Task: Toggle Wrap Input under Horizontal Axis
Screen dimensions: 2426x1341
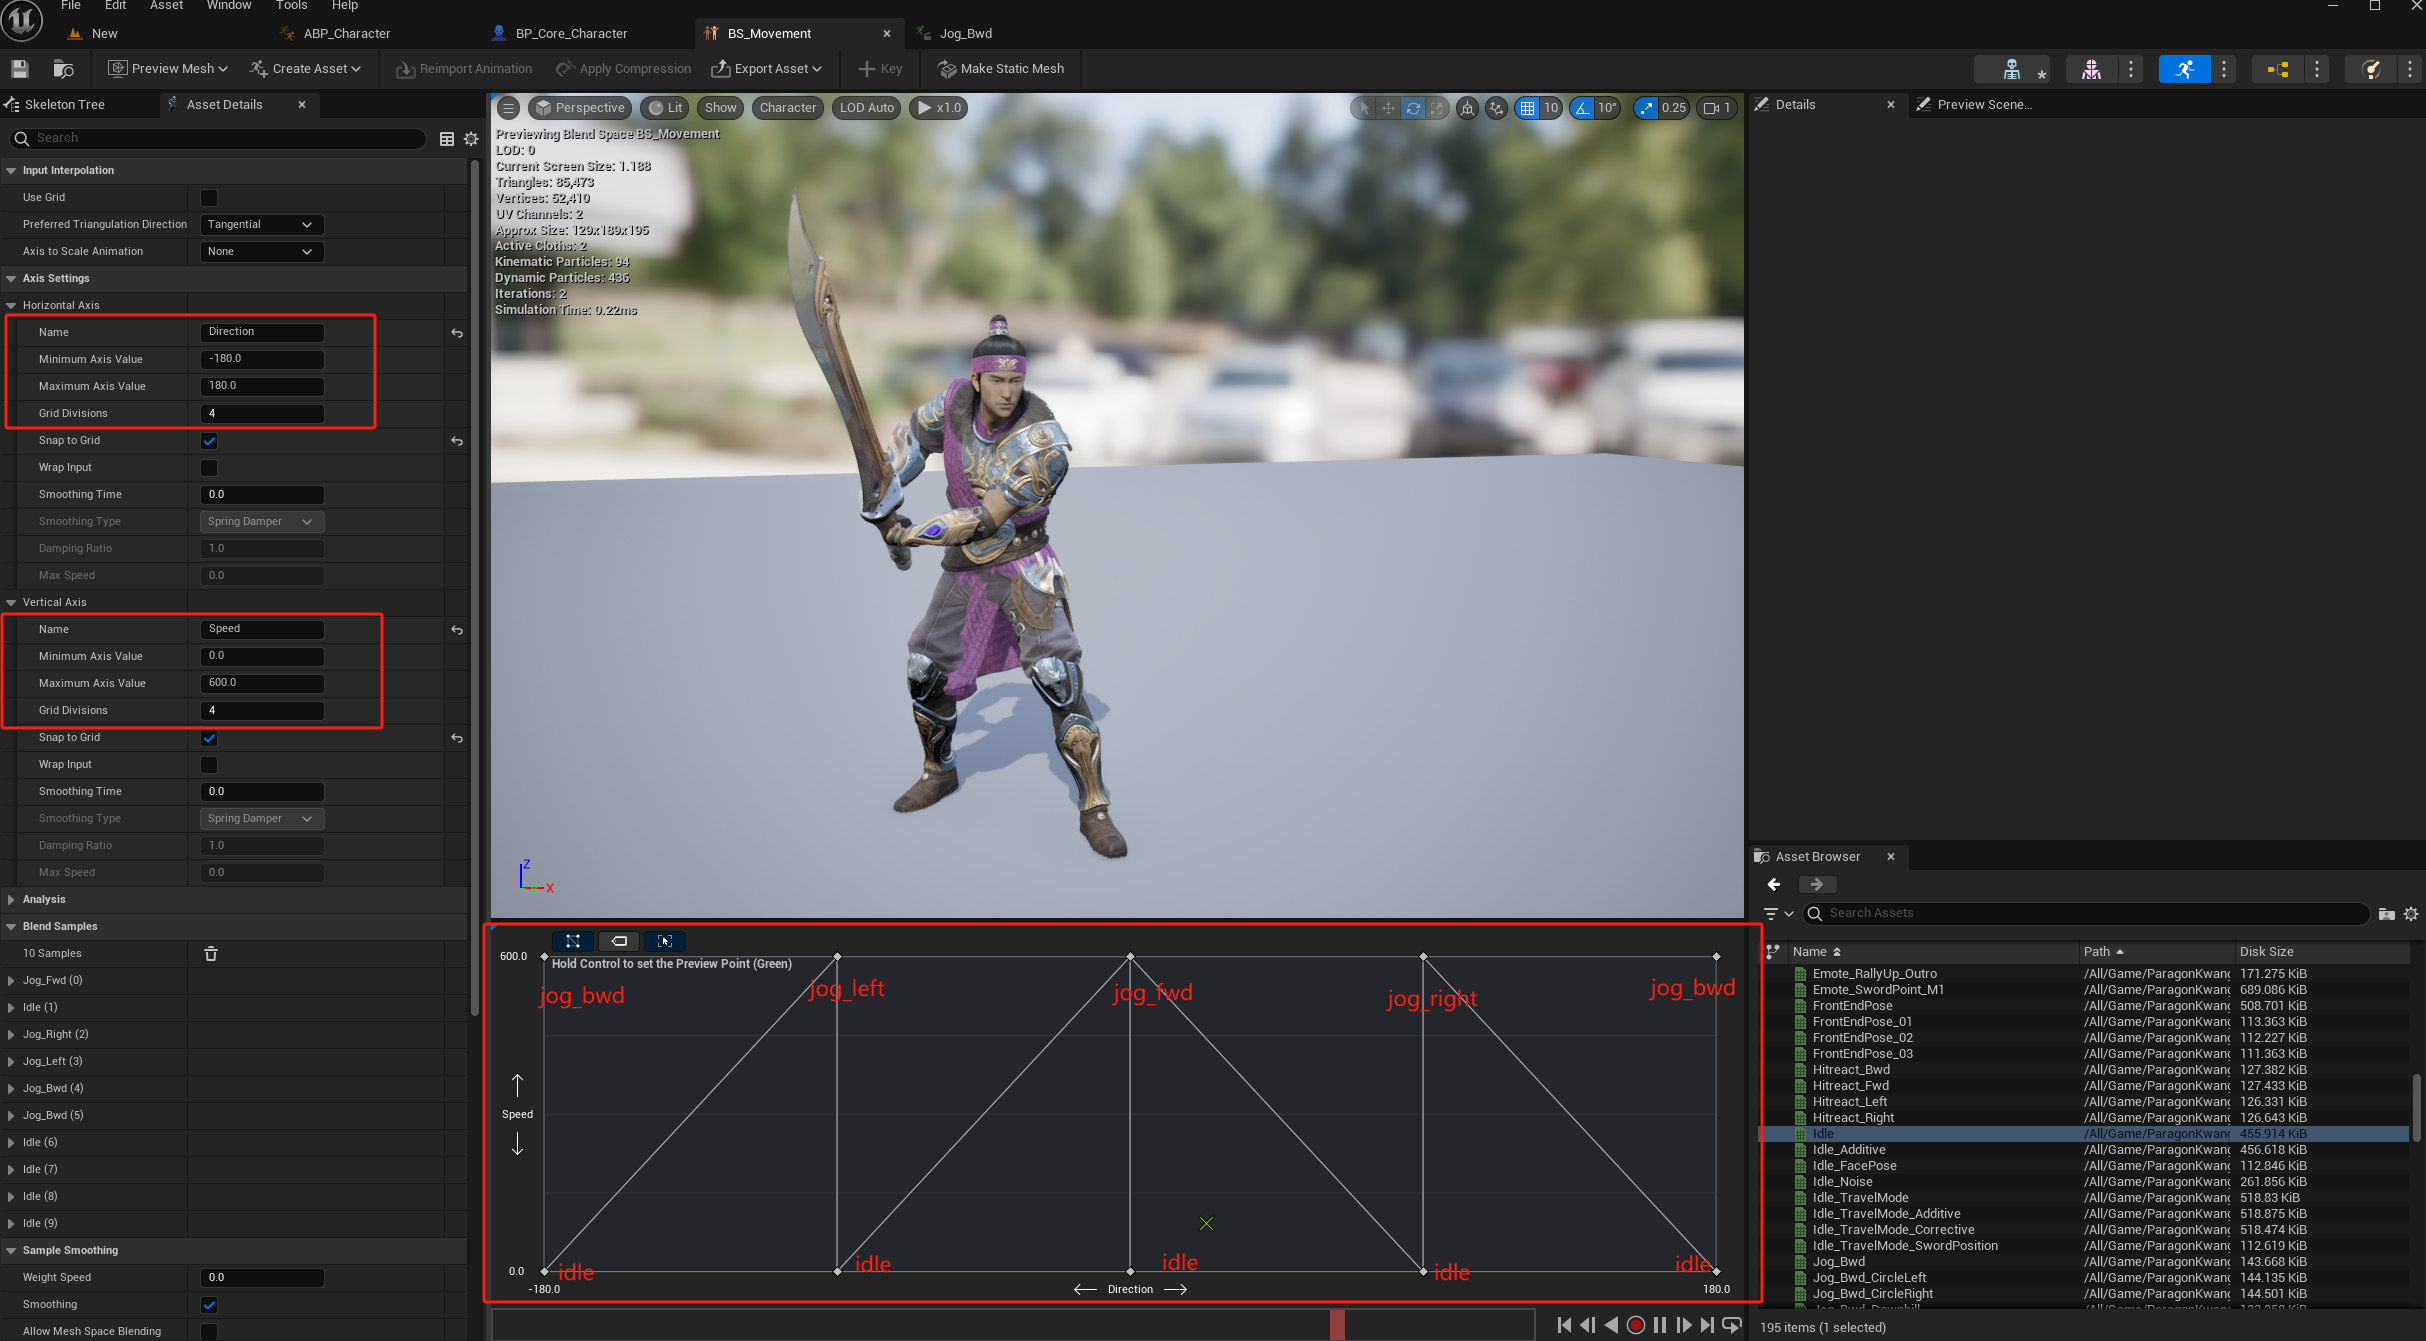Action: 209,468
